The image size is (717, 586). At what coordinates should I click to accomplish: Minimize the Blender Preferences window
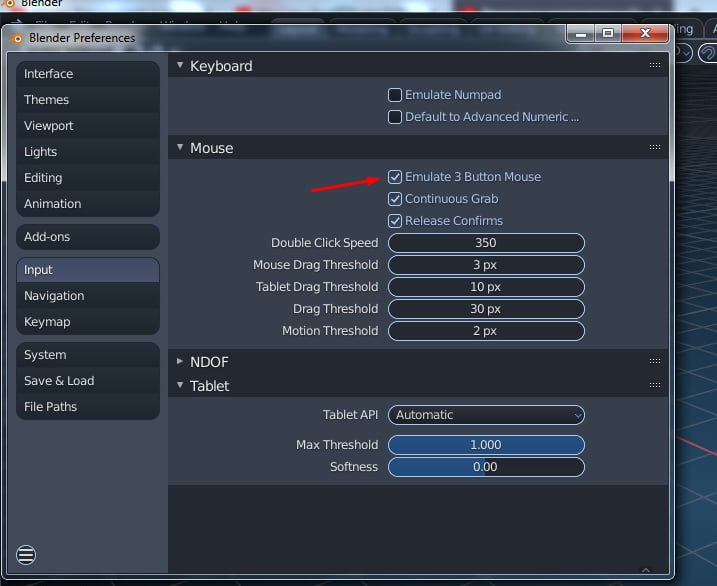[580, 33]
